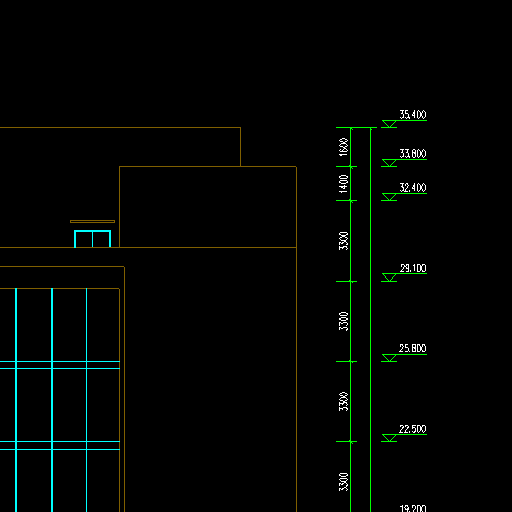Select the triangle level marker under 32.400
Image resolution: width=512 pixels, height=512 pixels.
389,197
